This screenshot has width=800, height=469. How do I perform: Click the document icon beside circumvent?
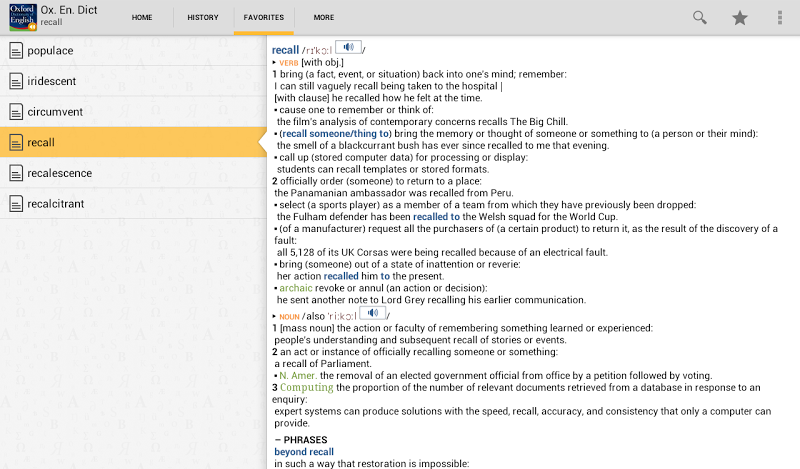(x=16, y=112)
